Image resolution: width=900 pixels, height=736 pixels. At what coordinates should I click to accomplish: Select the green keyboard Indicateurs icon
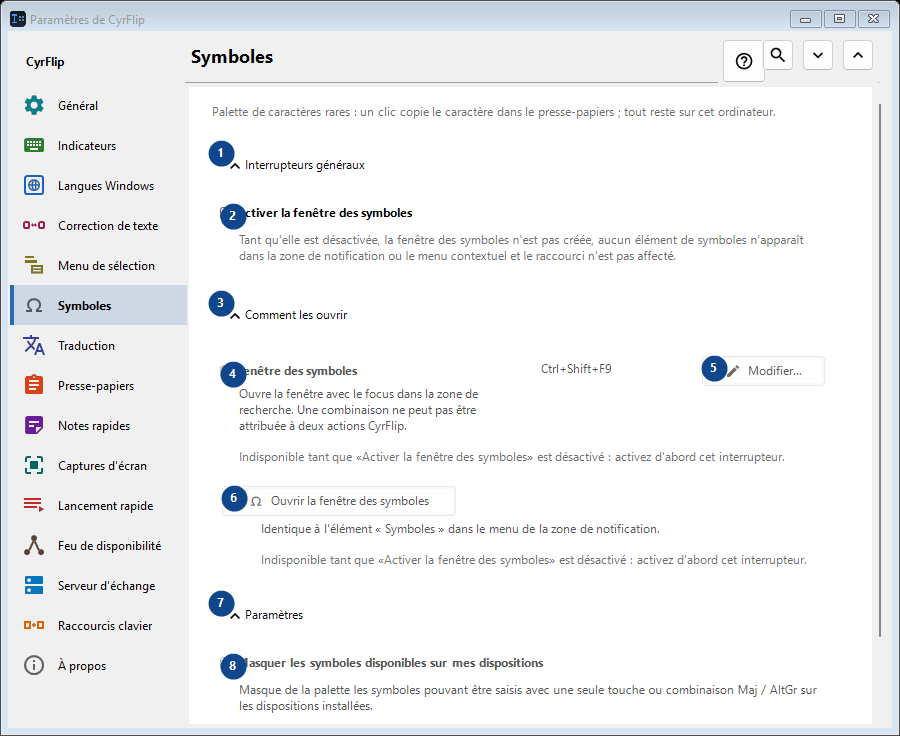pos(34,145)
